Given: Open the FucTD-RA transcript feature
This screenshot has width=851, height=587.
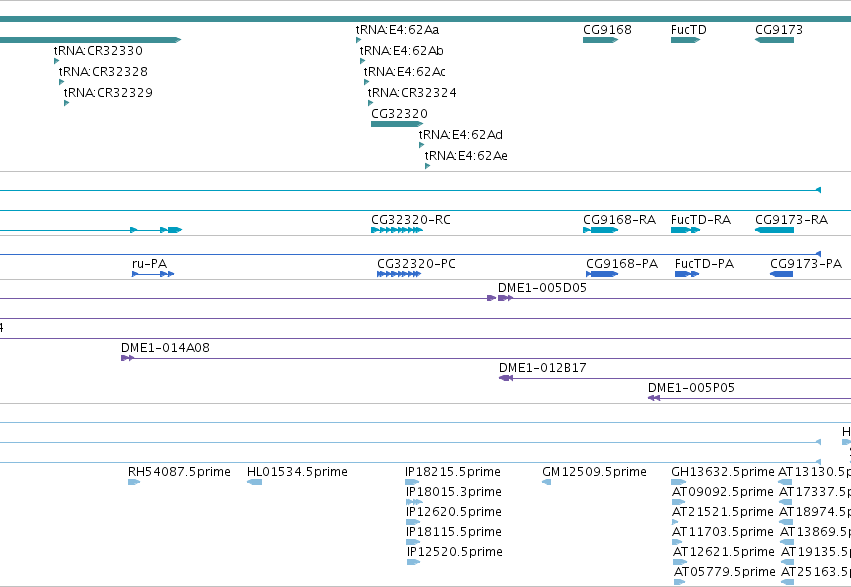Looking at the screenshot, I should click(685, 230).
